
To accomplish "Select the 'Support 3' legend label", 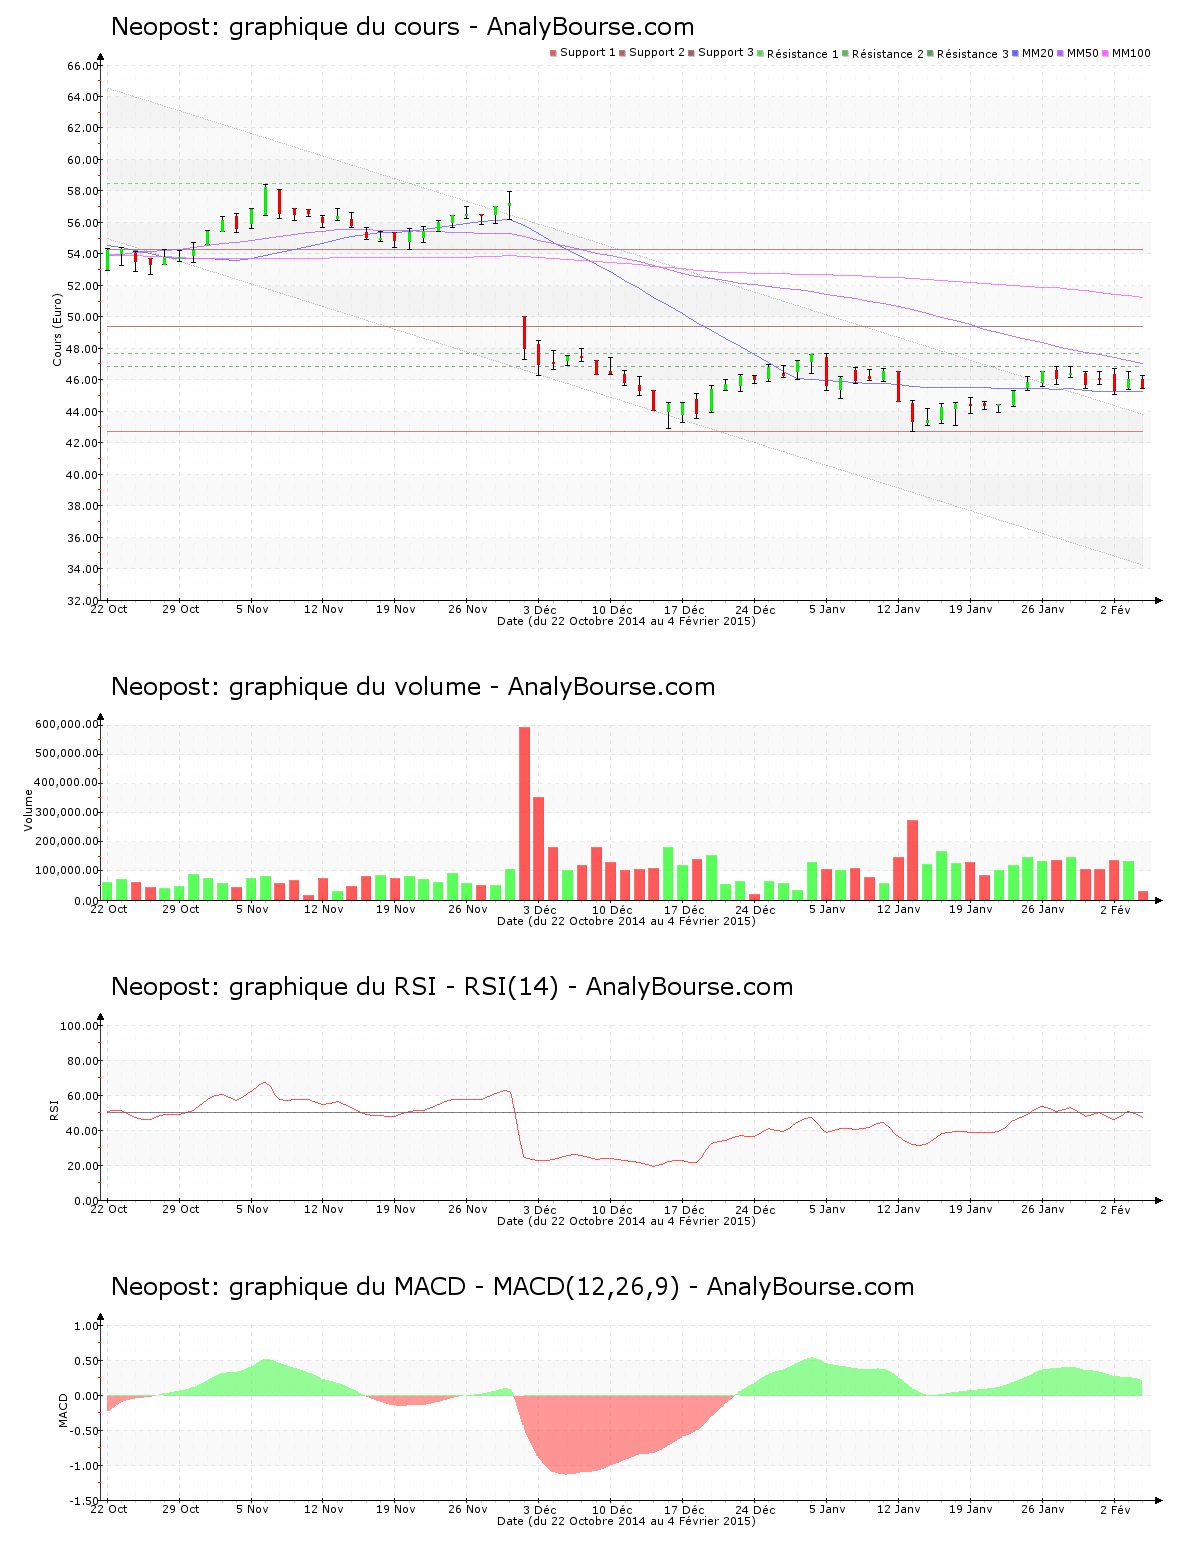I will pos(726,53).
